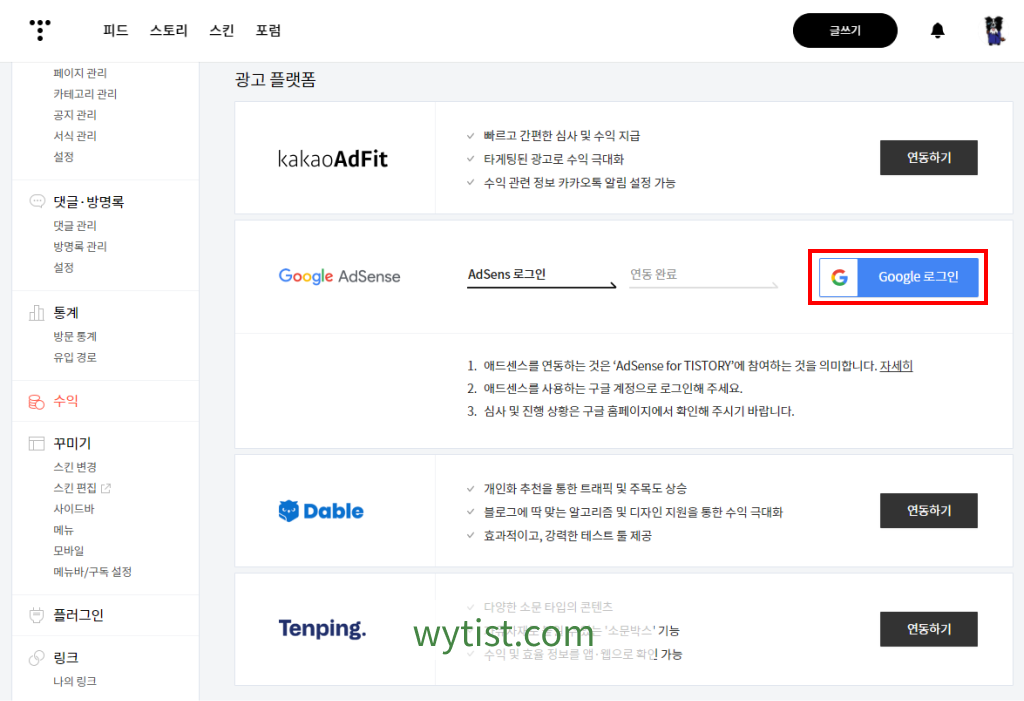Image resolution: width=1024 pixels, height=701 pixels.
Task: Open 나의 링크
Action: click(74, 681)
